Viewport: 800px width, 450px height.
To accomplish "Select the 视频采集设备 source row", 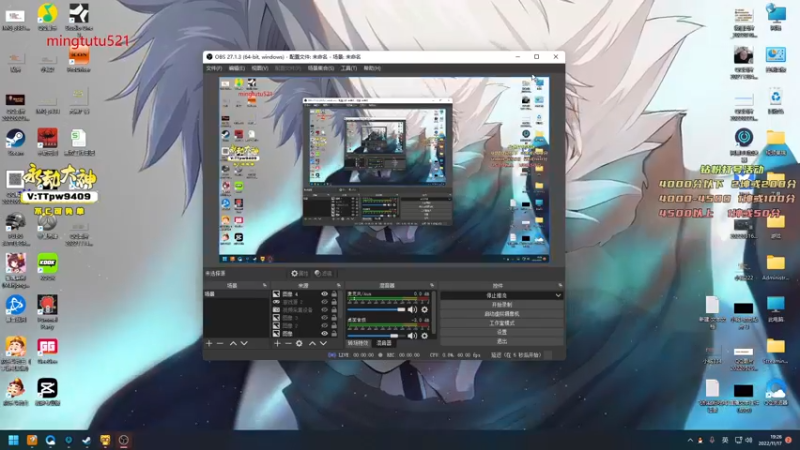I will pyautogui.click(x=305, y=310).
